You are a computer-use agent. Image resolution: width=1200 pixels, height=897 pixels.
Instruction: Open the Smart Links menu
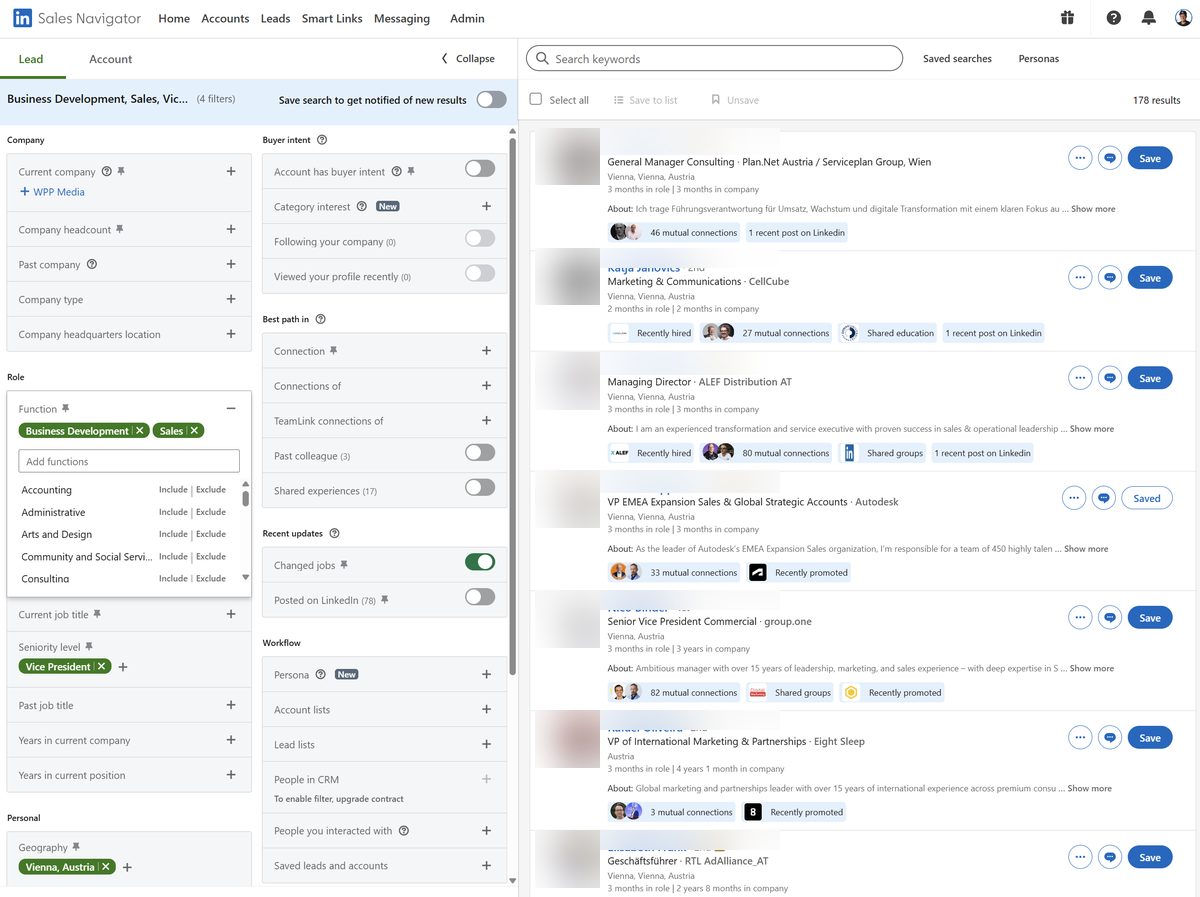coord(331,18)
